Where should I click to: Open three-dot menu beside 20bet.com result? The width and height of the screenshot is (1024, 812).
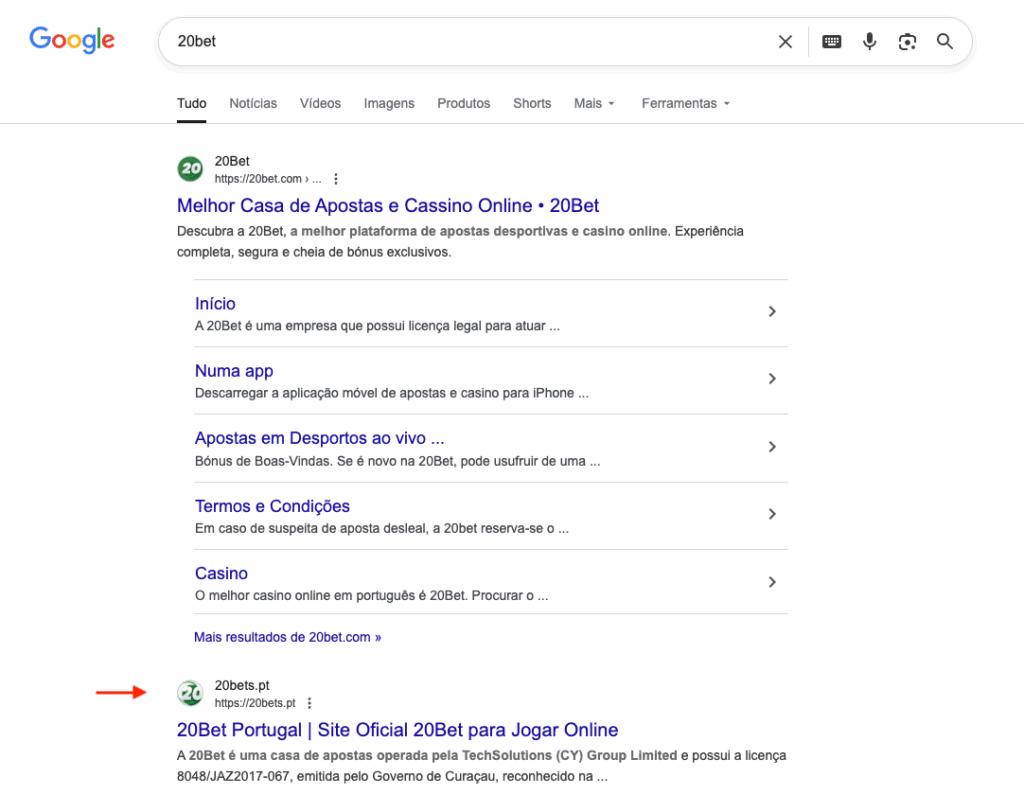(x=336, y=179)
